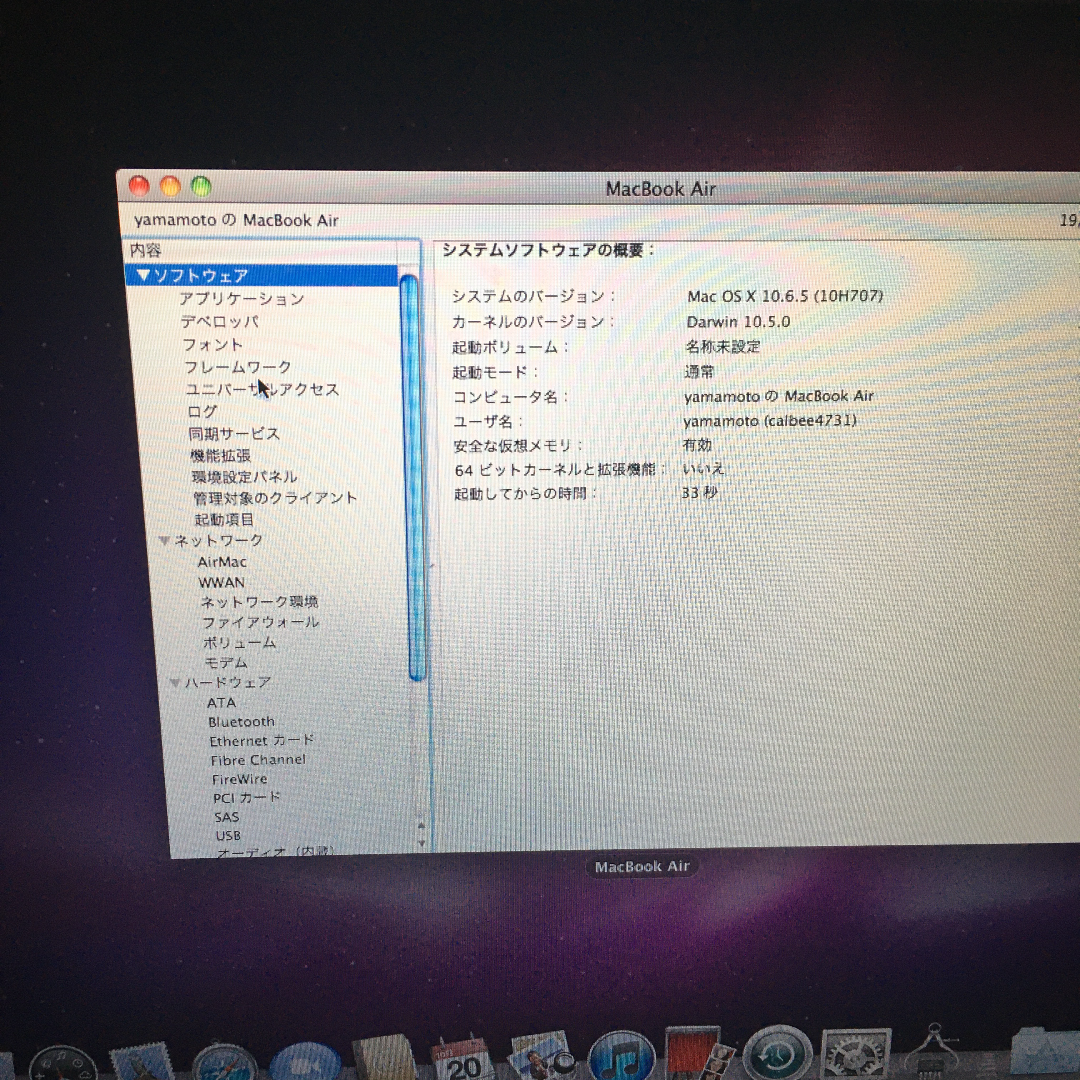Viewport: 1080px width, 1080px height.
Task: Click the sidebar scroll down arrow
Action: [x=421, y=842]
